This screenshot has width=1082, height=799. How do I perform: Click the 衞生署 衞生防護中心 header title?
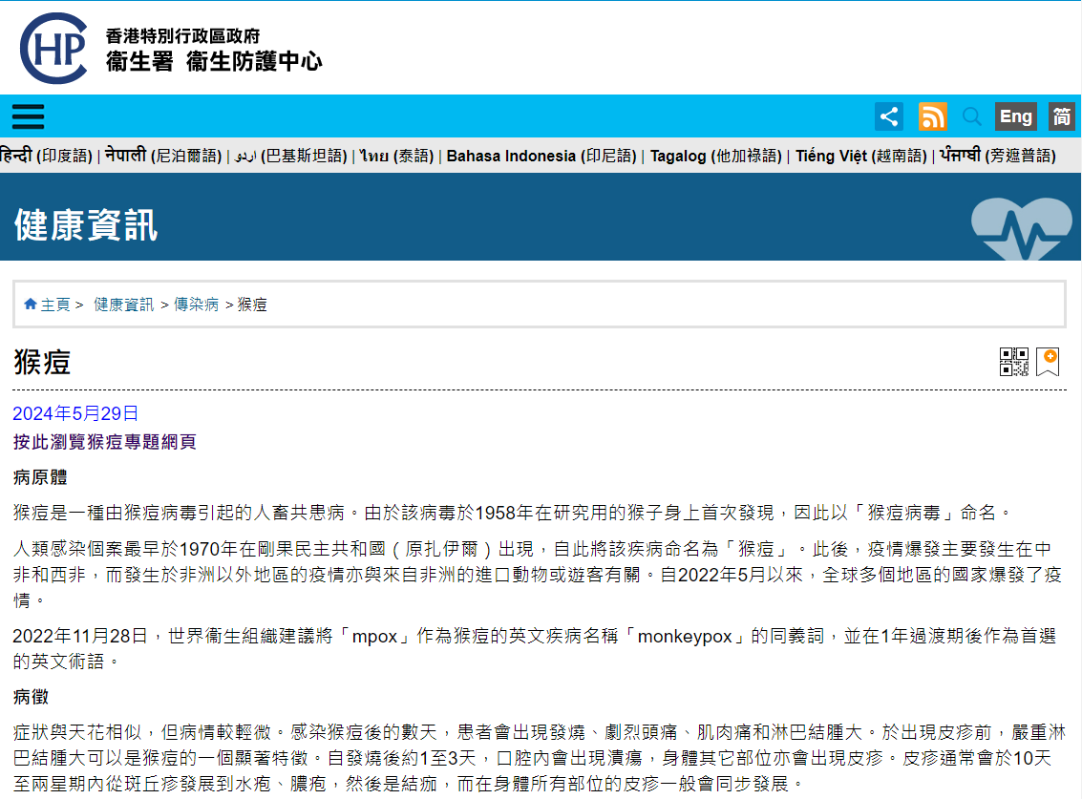click(214, 61)
